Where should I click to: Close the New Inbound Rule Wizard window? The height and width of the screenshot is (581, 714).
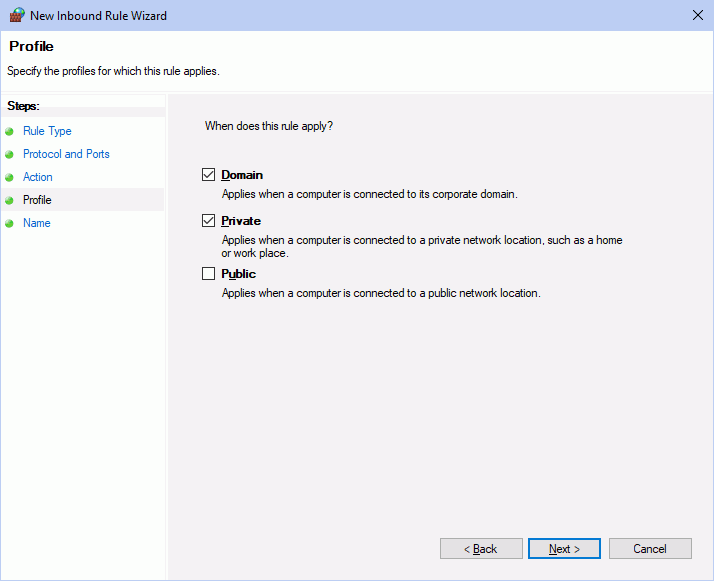click(696, 15)
